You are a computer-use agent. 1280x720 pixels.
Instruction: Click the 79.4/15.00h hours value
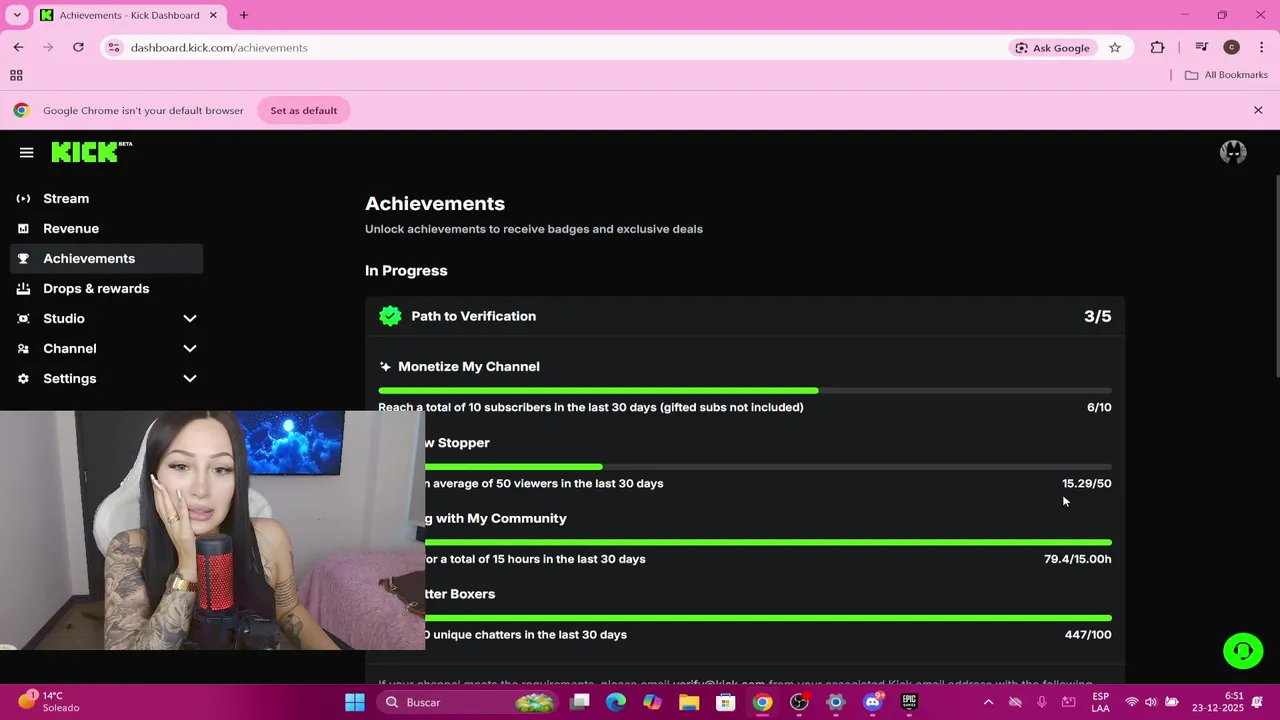tap(1077, 559)
